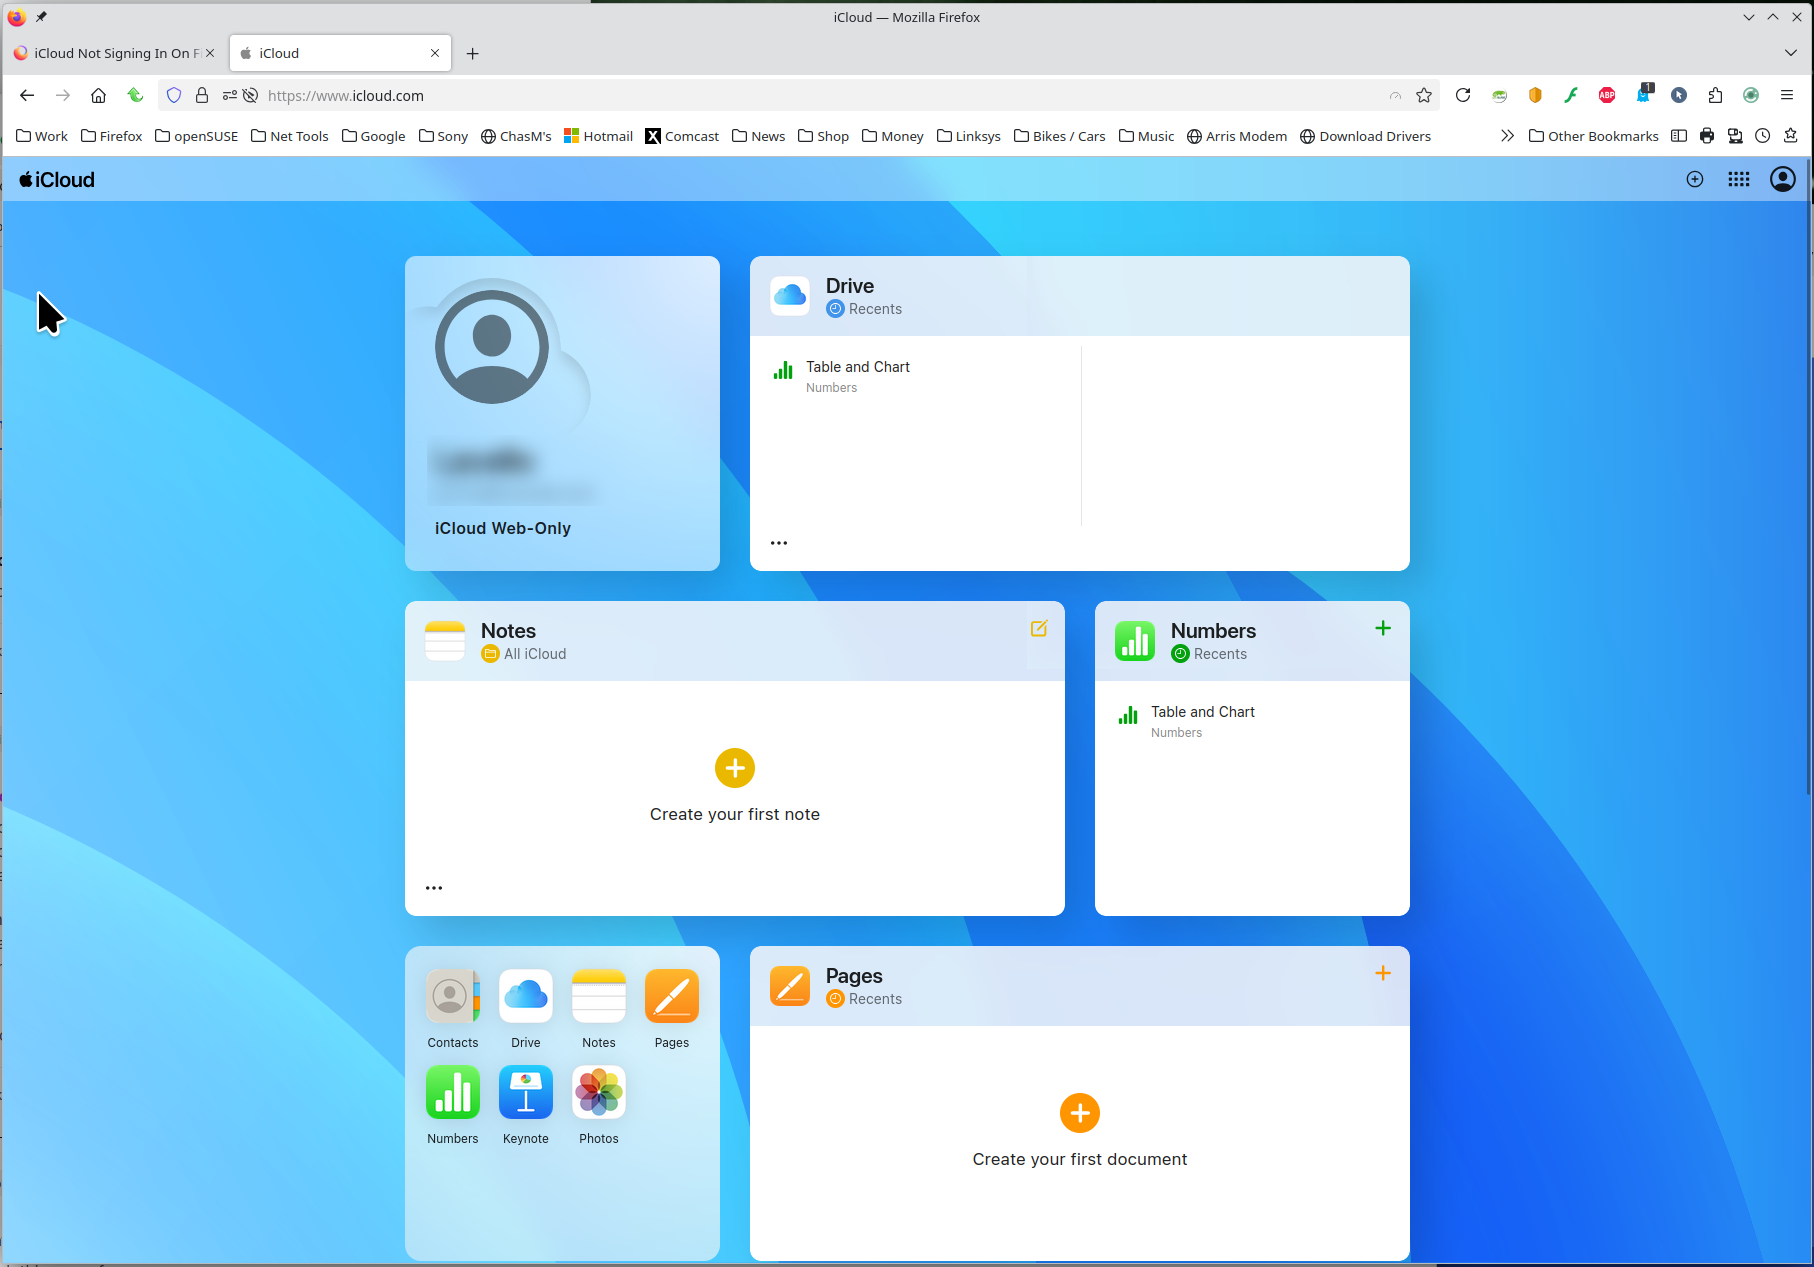The height and width of the screenshot is (1267, 1814).
Task: Open the extensions puzzle piece icon
Action: click(x=1715, y=95)
